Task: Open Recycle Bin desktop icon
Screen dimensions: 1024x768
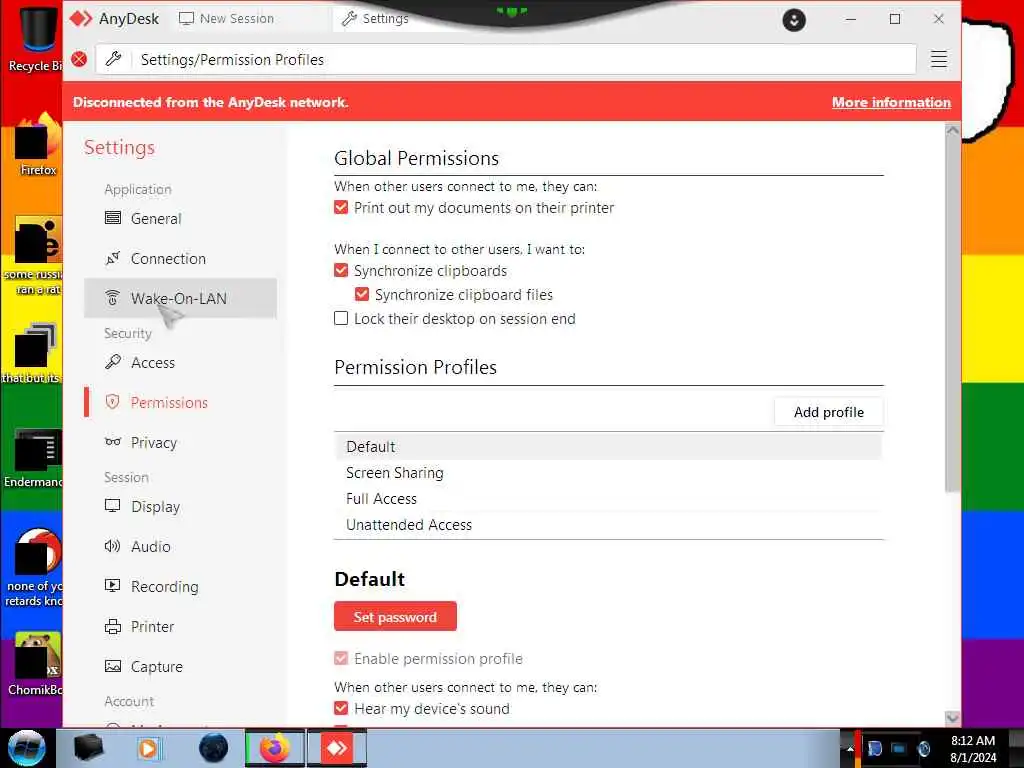Action: pos(34,38)
